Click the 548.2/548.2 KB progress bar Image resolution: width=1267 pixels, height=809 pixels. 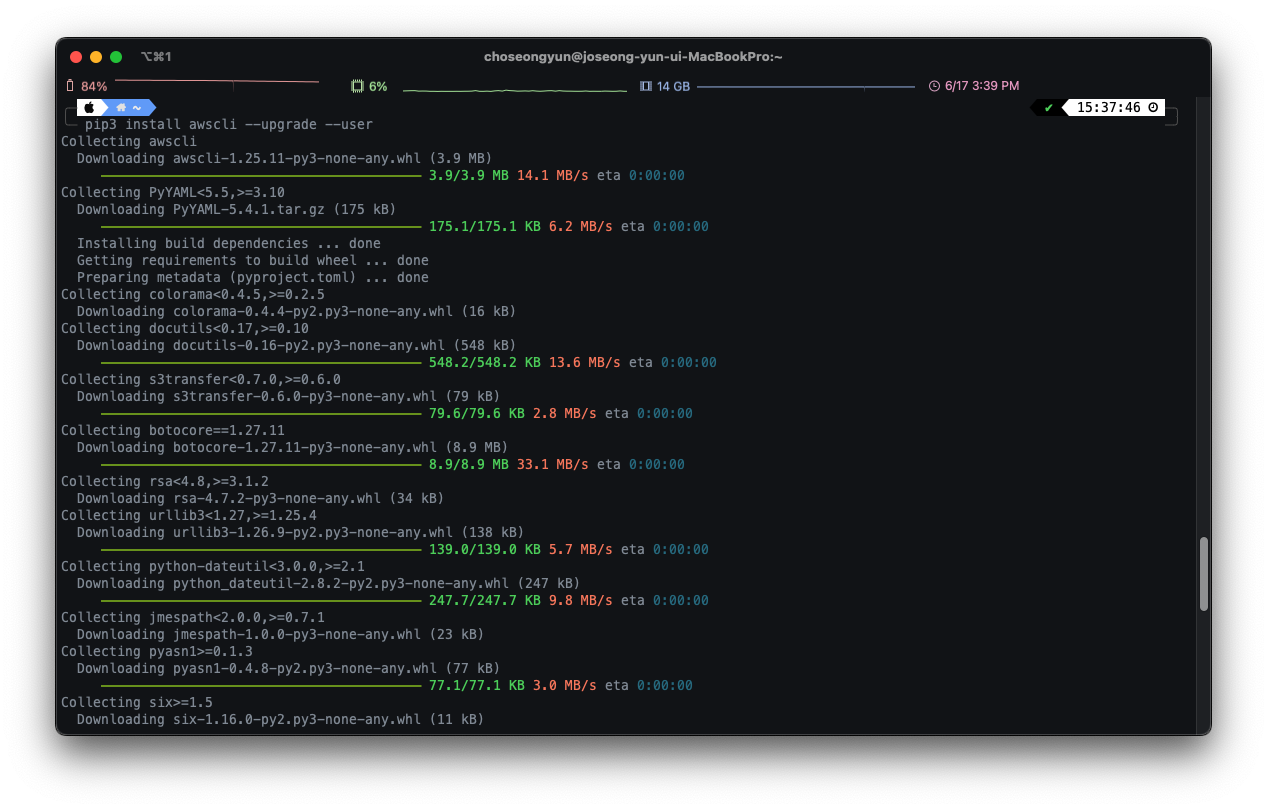point(261,362)
